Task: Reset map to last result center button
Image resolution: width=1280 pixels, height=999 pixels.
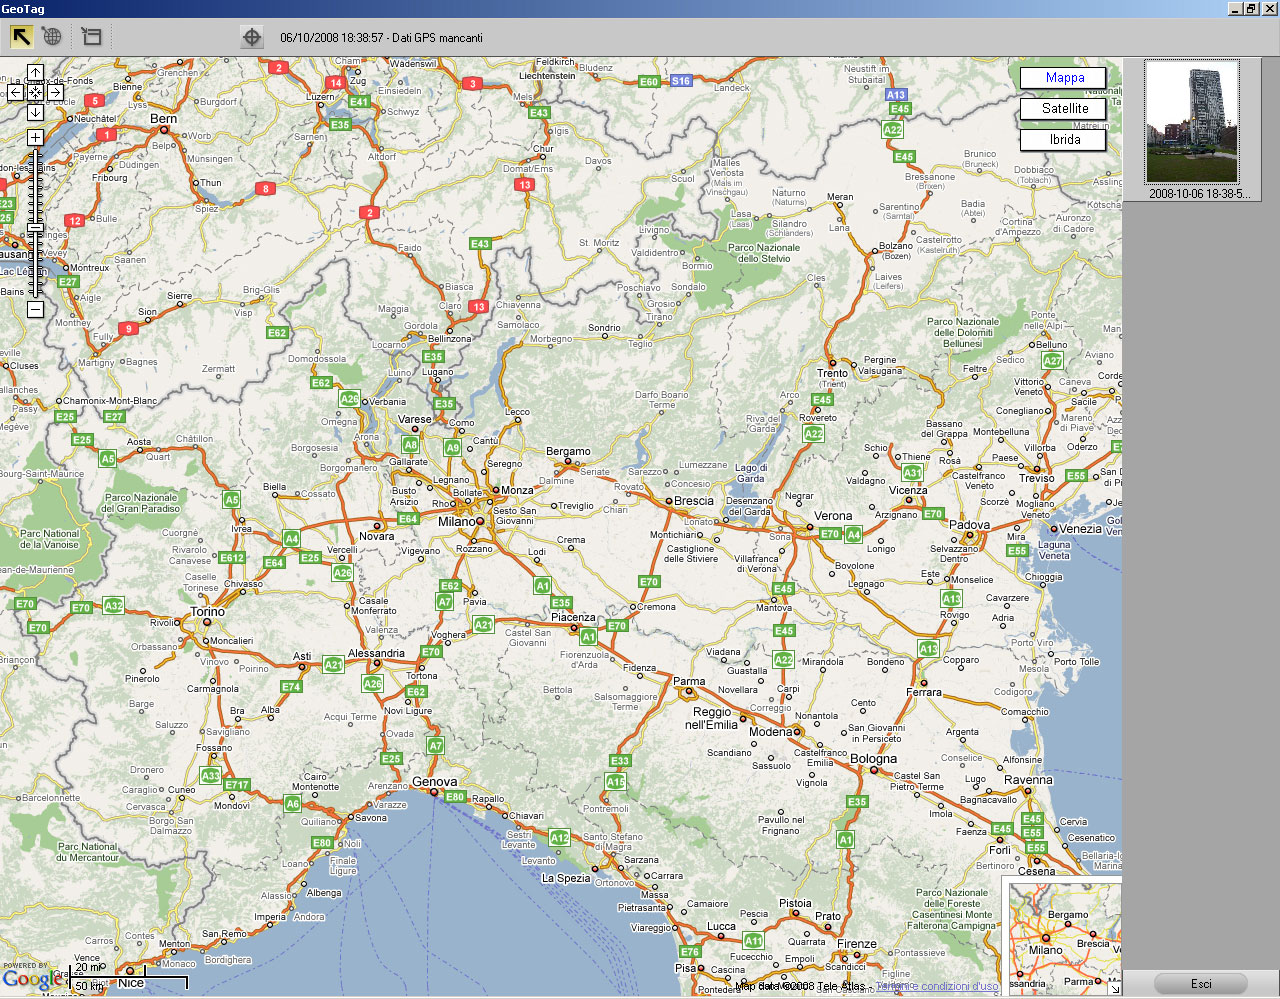Action: [x=35, y=92]
